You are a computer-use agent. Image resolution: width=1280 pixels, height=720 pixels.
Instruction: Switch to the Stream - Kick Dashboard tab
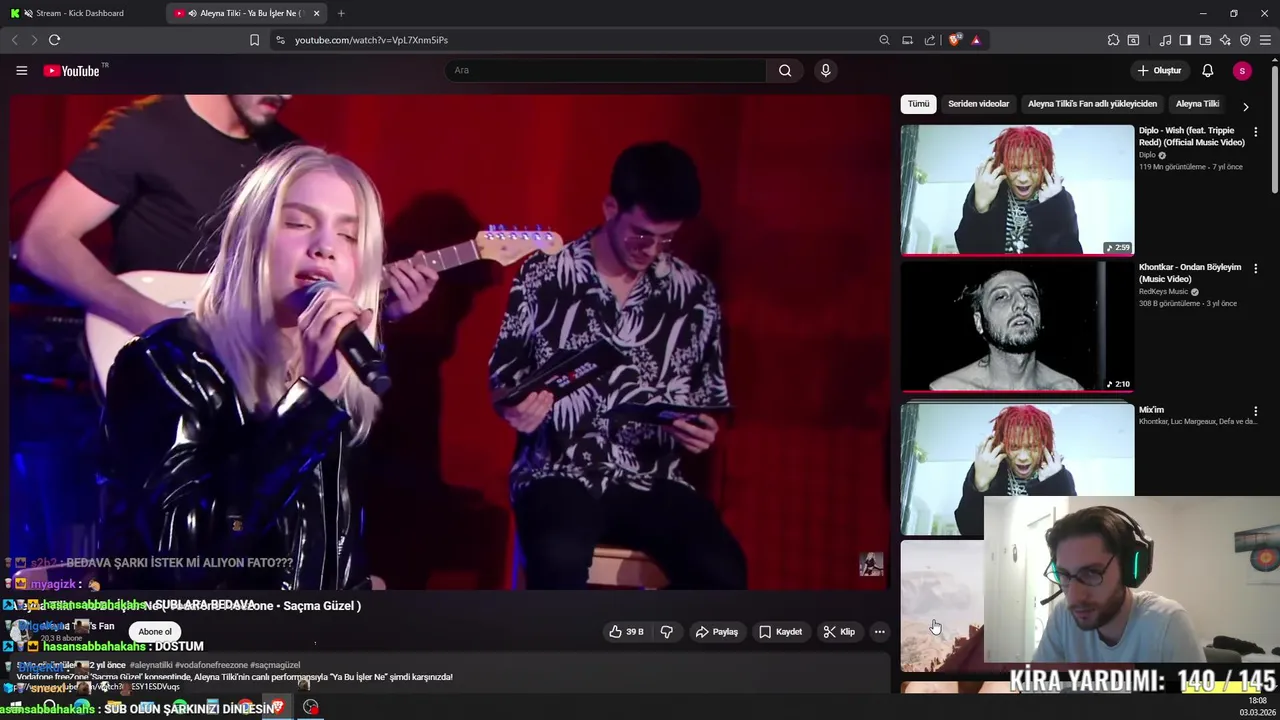82,13
